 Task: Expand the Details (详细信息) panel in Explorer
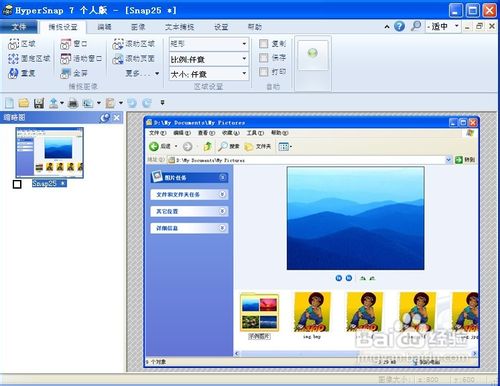pyautogui.click(x=223, y=228)
